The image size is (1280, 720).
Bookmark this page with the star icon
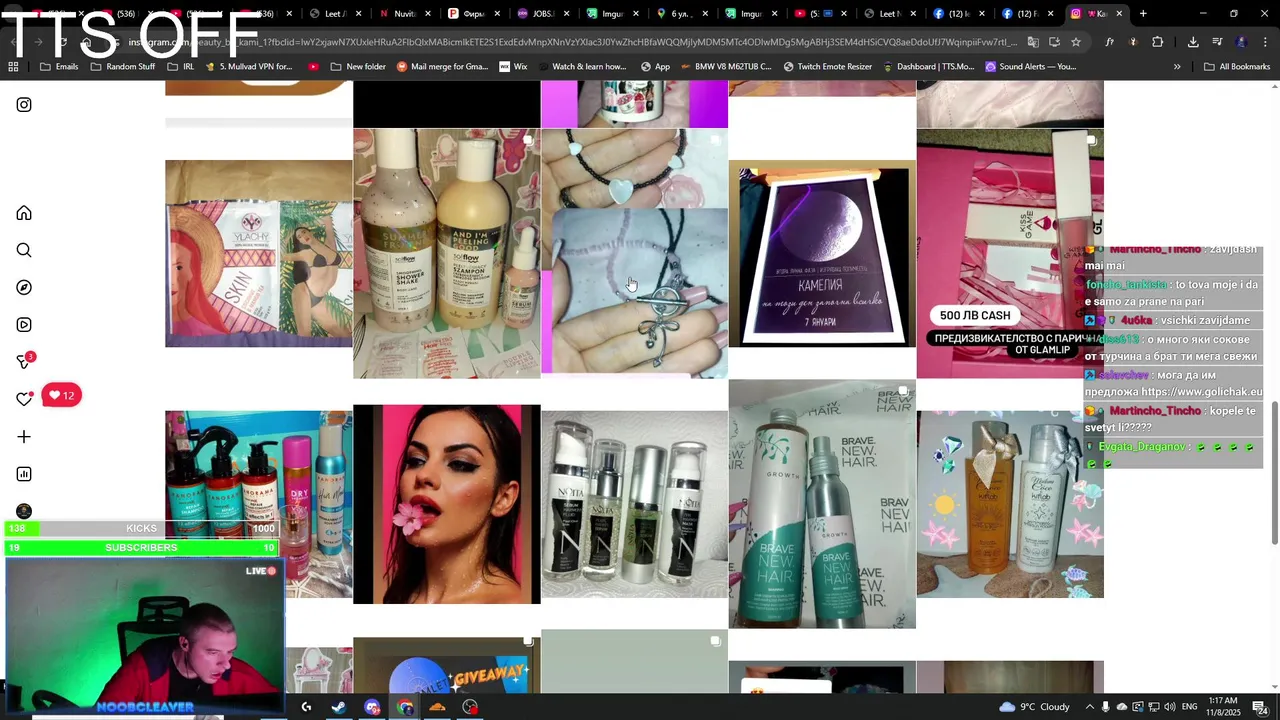coord(1076,42)
